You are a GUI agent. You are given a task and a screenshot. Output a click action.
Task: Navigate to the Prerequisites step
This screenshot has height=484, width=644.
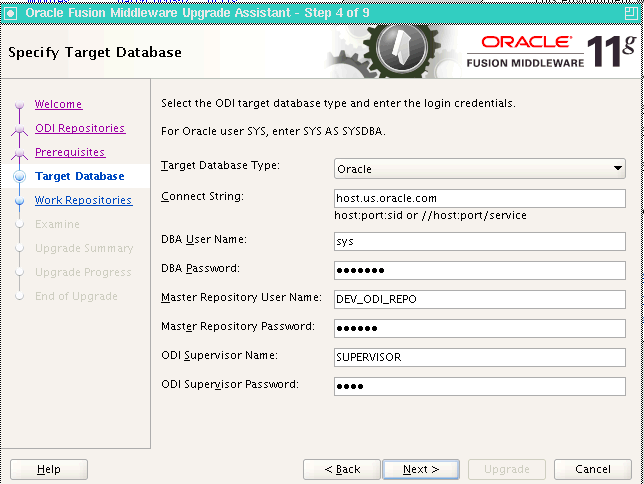tap(70, 152)
